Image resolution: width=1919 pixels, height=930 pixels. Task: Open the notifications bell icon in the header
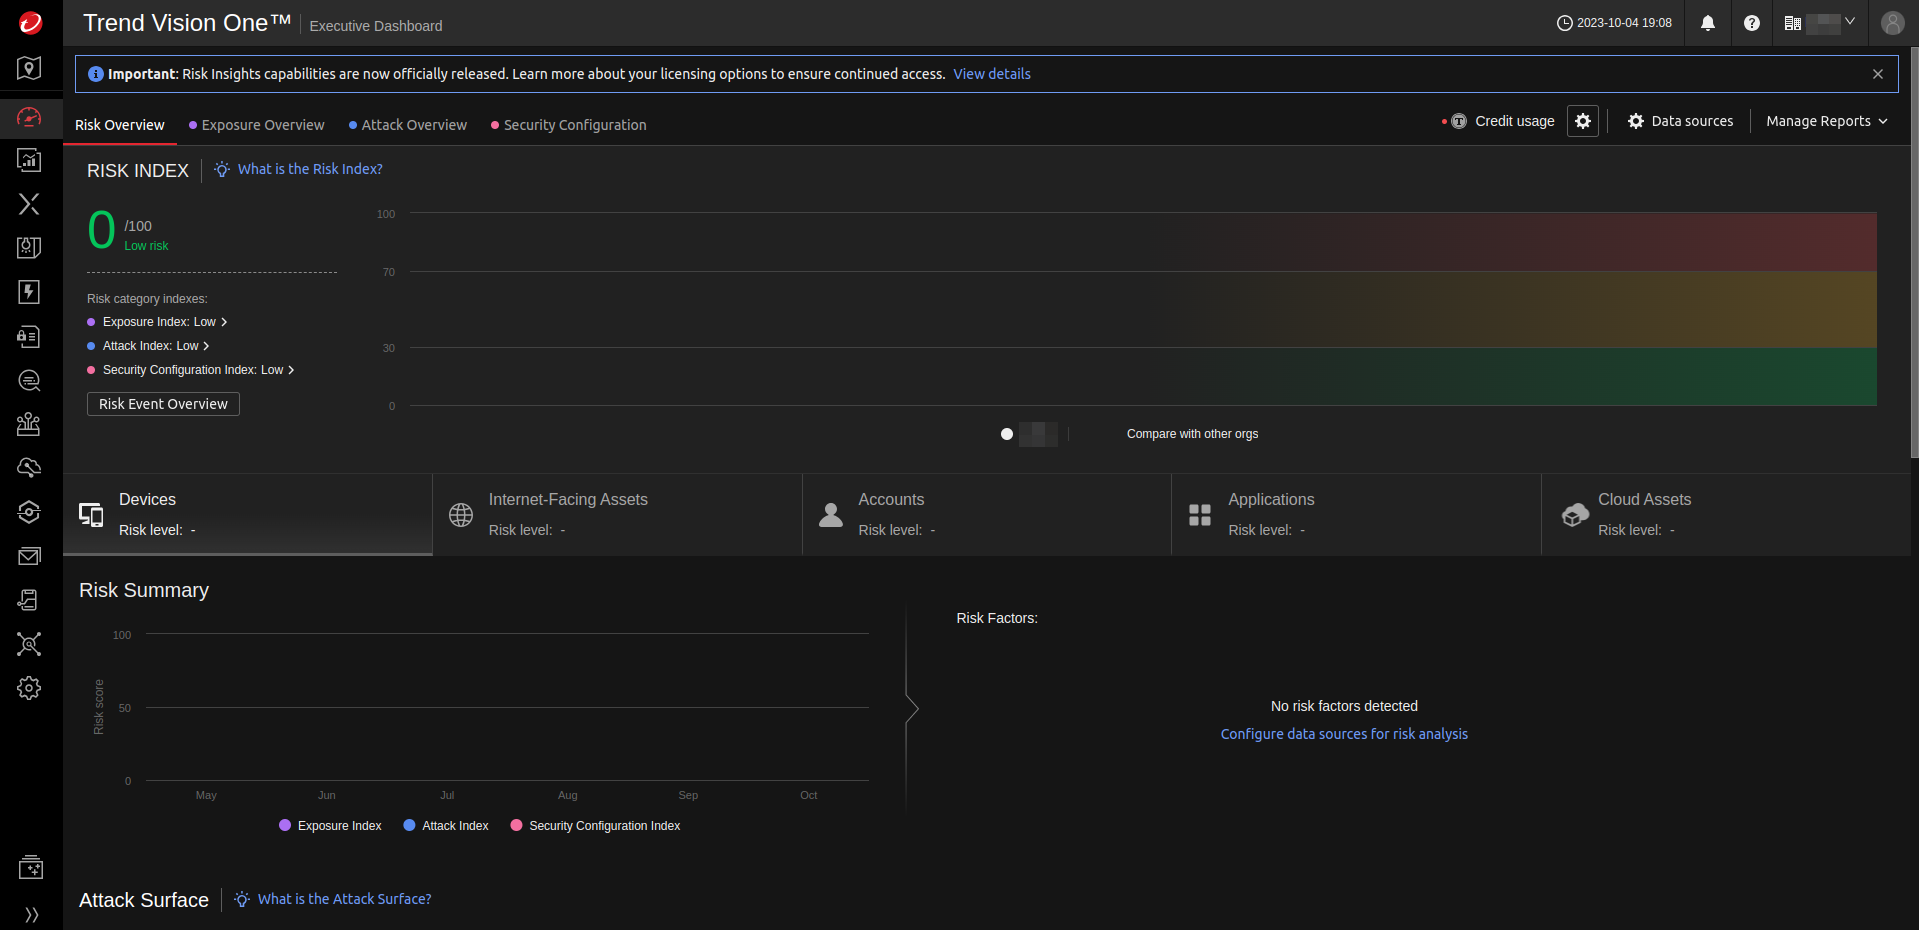(1707, 23)
